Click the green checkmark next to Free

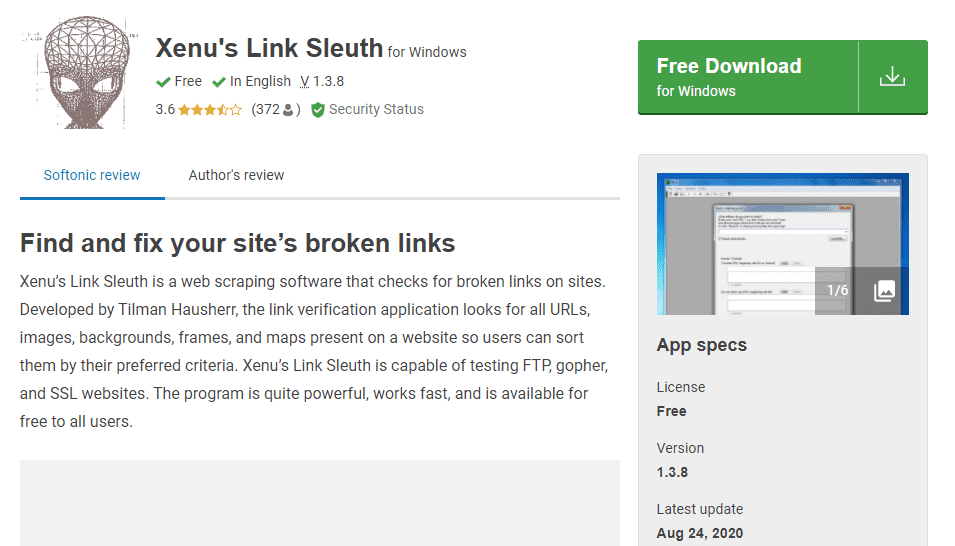tap(163, 82)
